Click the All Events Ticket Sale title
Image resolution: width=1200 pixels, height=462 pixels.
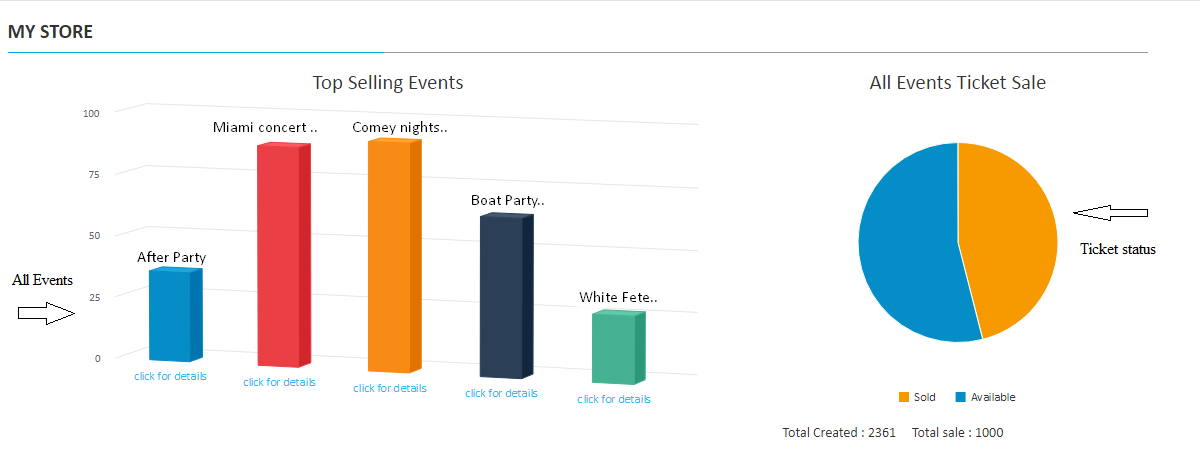tap(957, 83)
